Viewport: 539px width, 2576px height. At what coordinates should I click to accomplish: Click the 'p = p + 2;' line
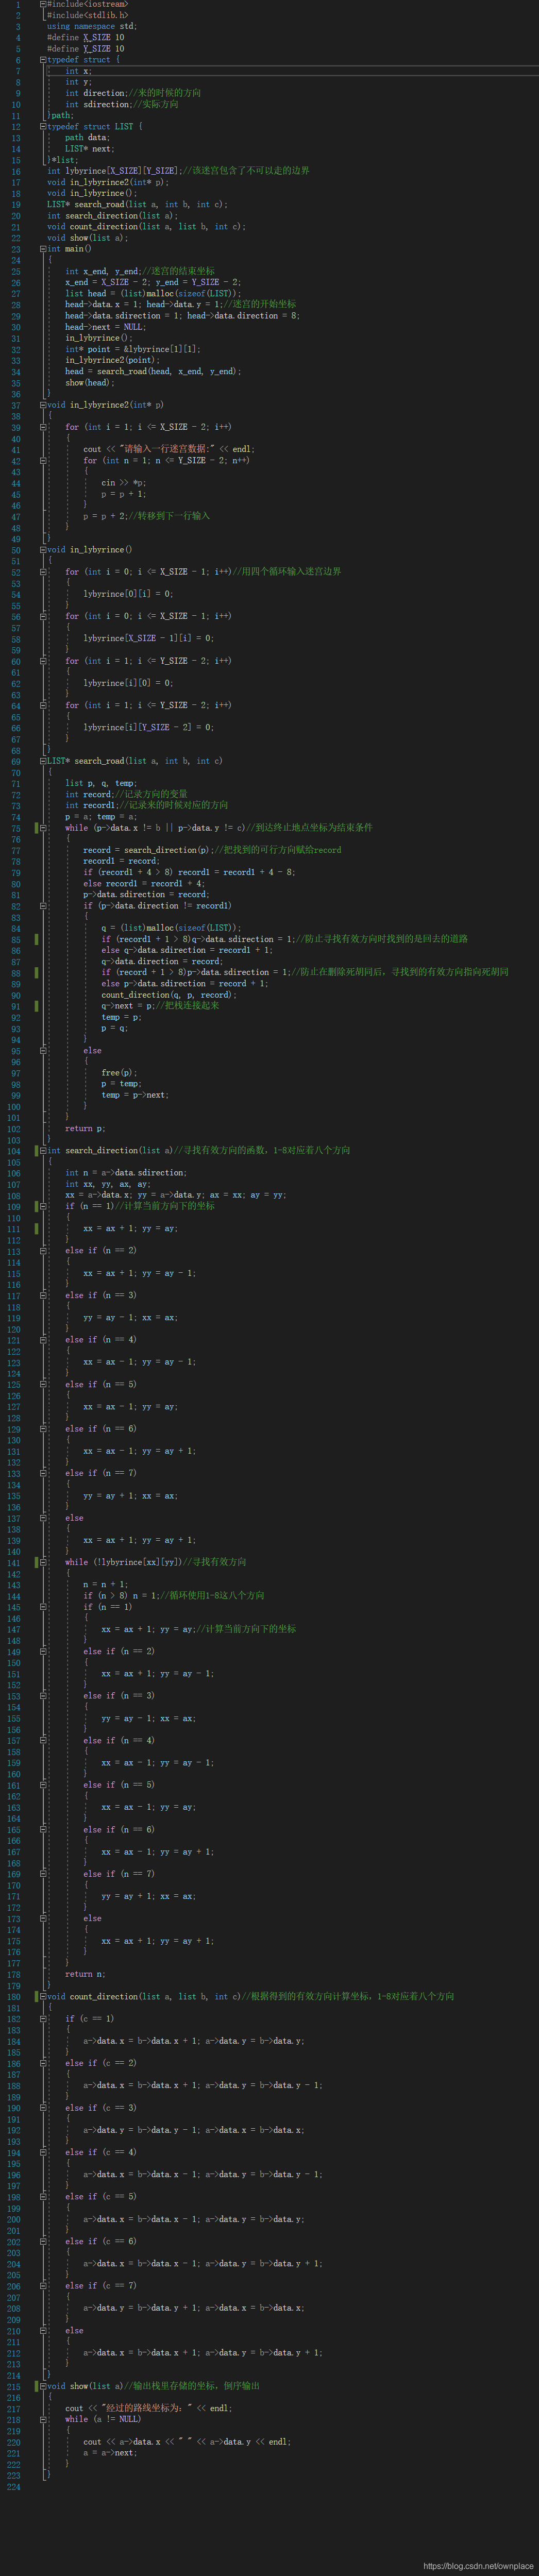(147, 516)
